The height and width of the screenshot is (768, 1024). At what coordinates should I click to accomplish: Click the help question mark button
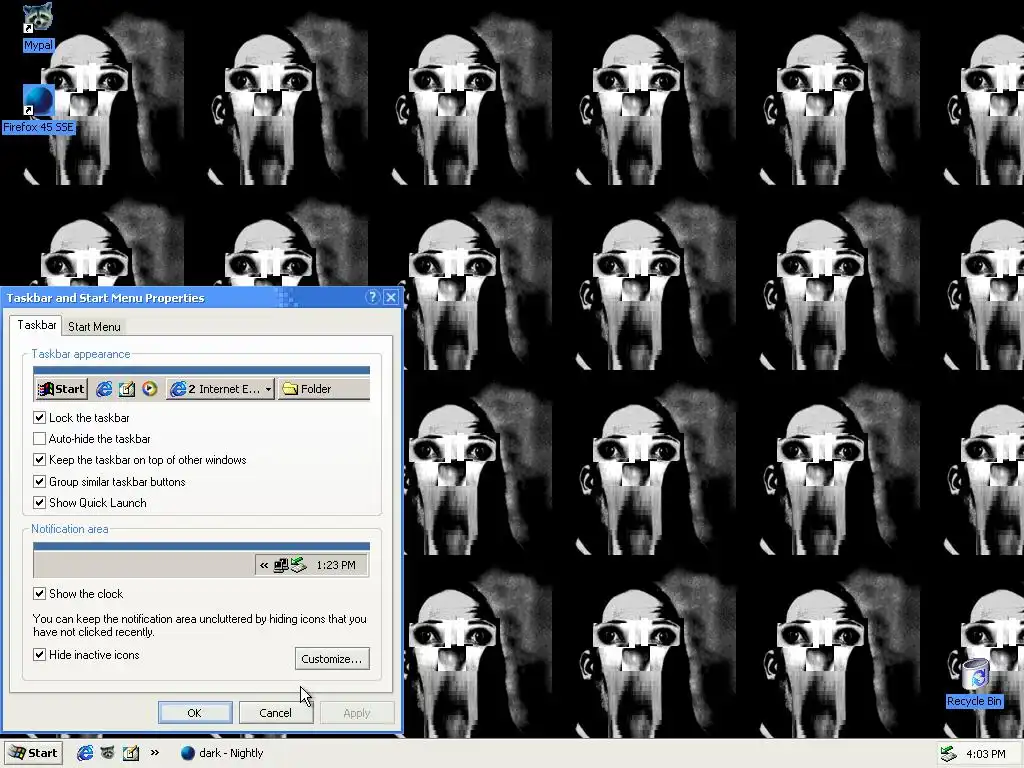point(372,297)
